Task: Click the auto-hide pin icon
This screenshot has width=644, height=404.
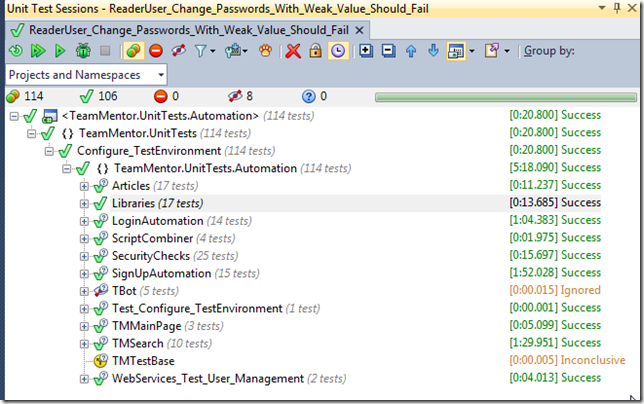Action: [617, 8]
